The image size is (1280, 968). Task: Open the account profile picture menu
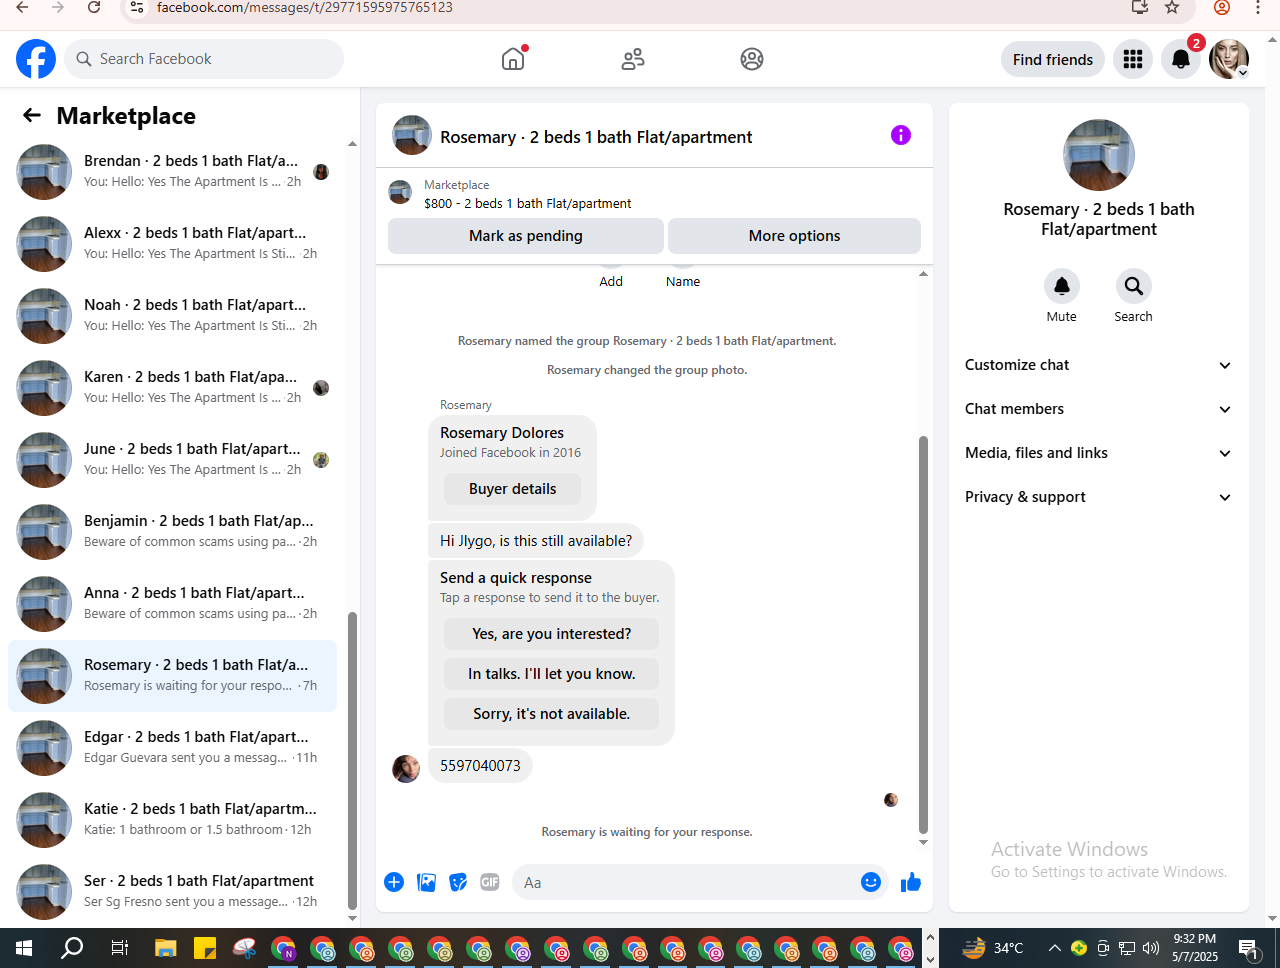point(1229,59)
